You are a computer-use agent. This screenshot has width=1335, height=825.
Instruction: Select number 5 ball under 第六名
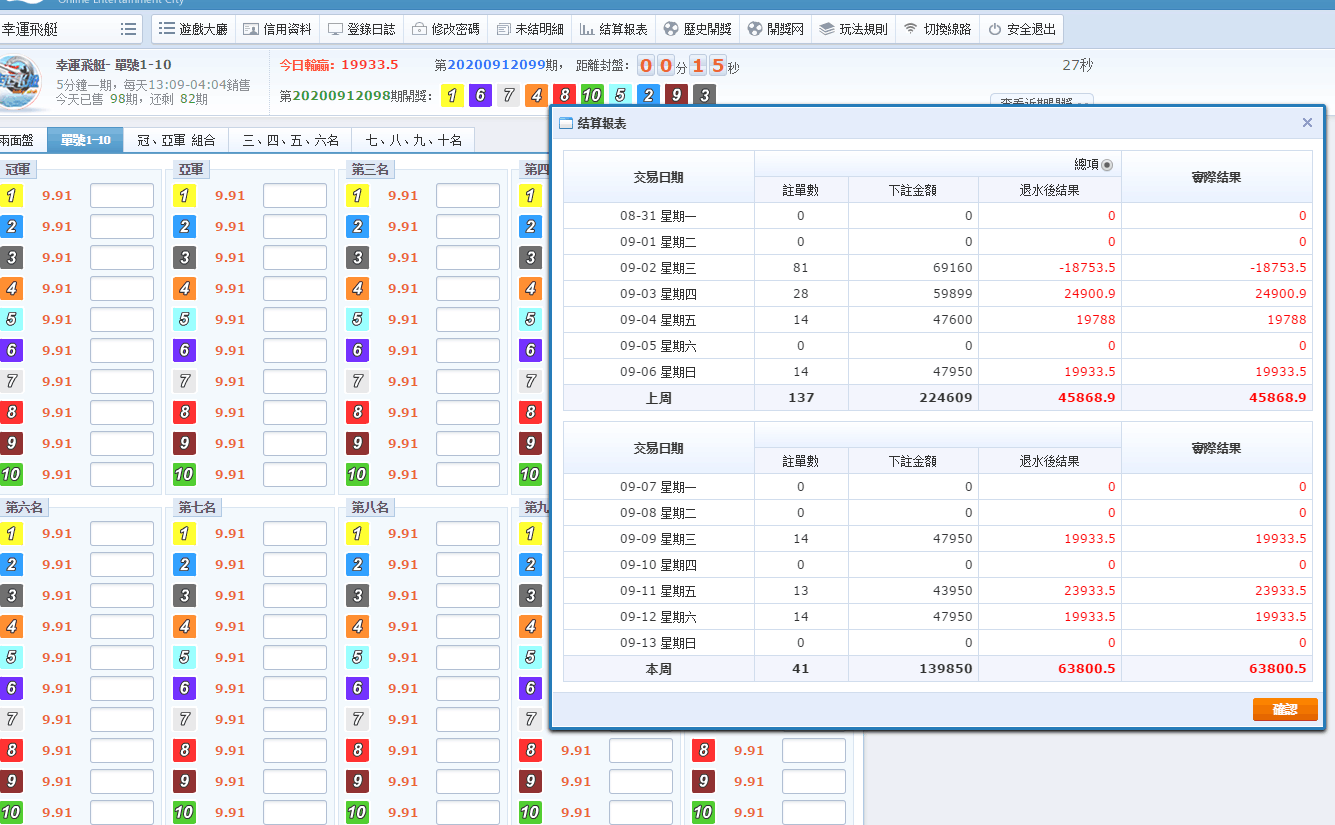pos(11,658)
